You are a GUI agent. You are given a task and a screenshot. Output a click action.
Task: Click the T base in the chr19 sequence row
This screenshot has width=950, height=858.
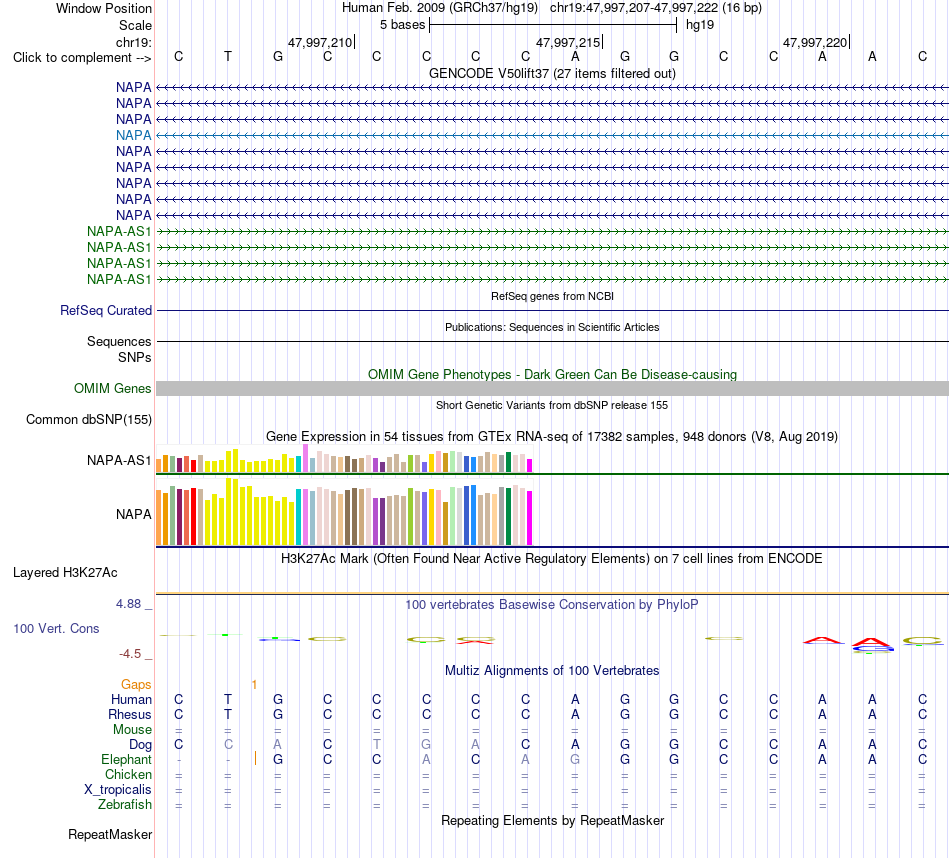[x=228, y=56]
